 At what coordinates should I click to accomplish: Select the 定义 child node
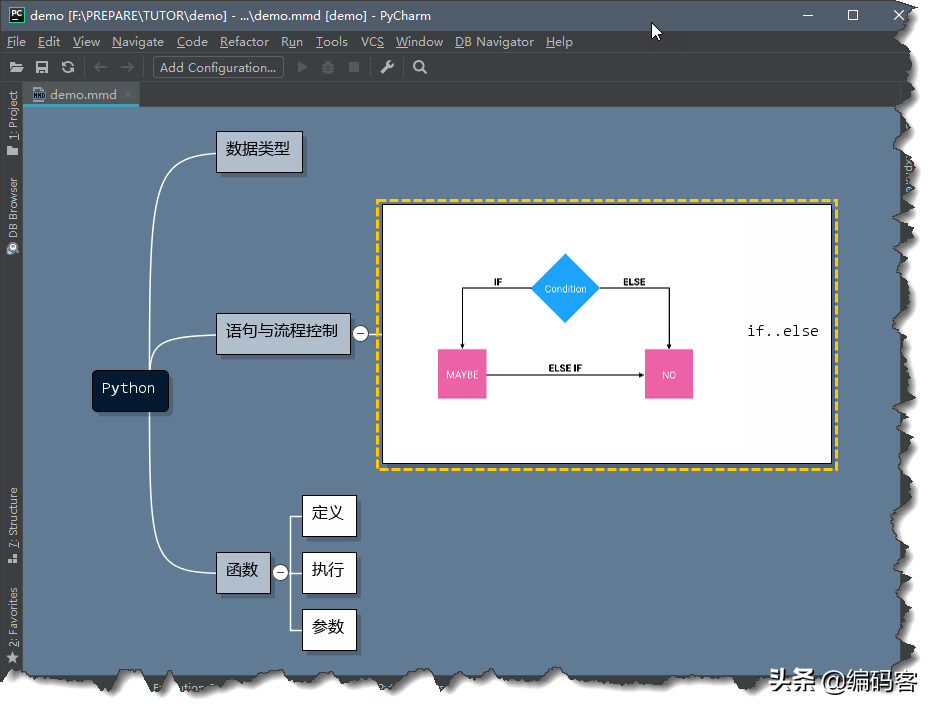pyautogui.click(x=329, y=516)
